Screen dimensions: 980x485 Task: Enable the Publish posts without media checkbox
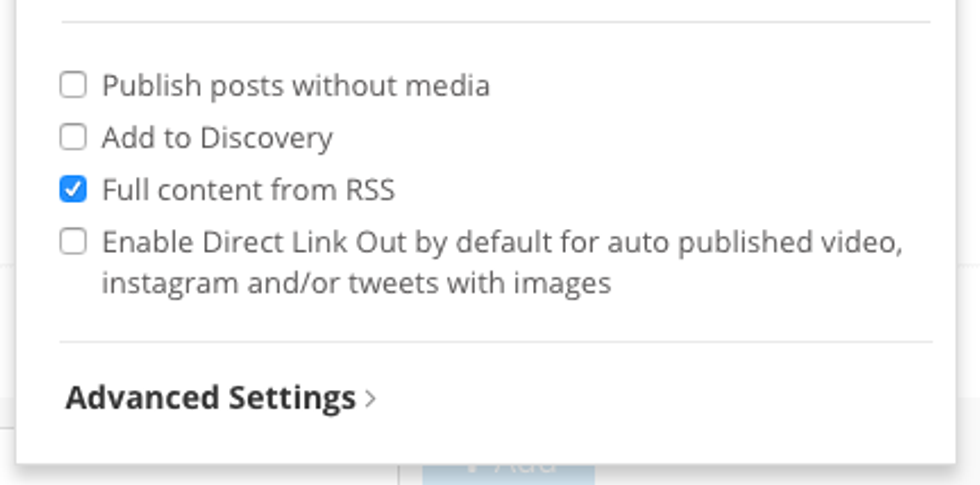click(73, 85)
